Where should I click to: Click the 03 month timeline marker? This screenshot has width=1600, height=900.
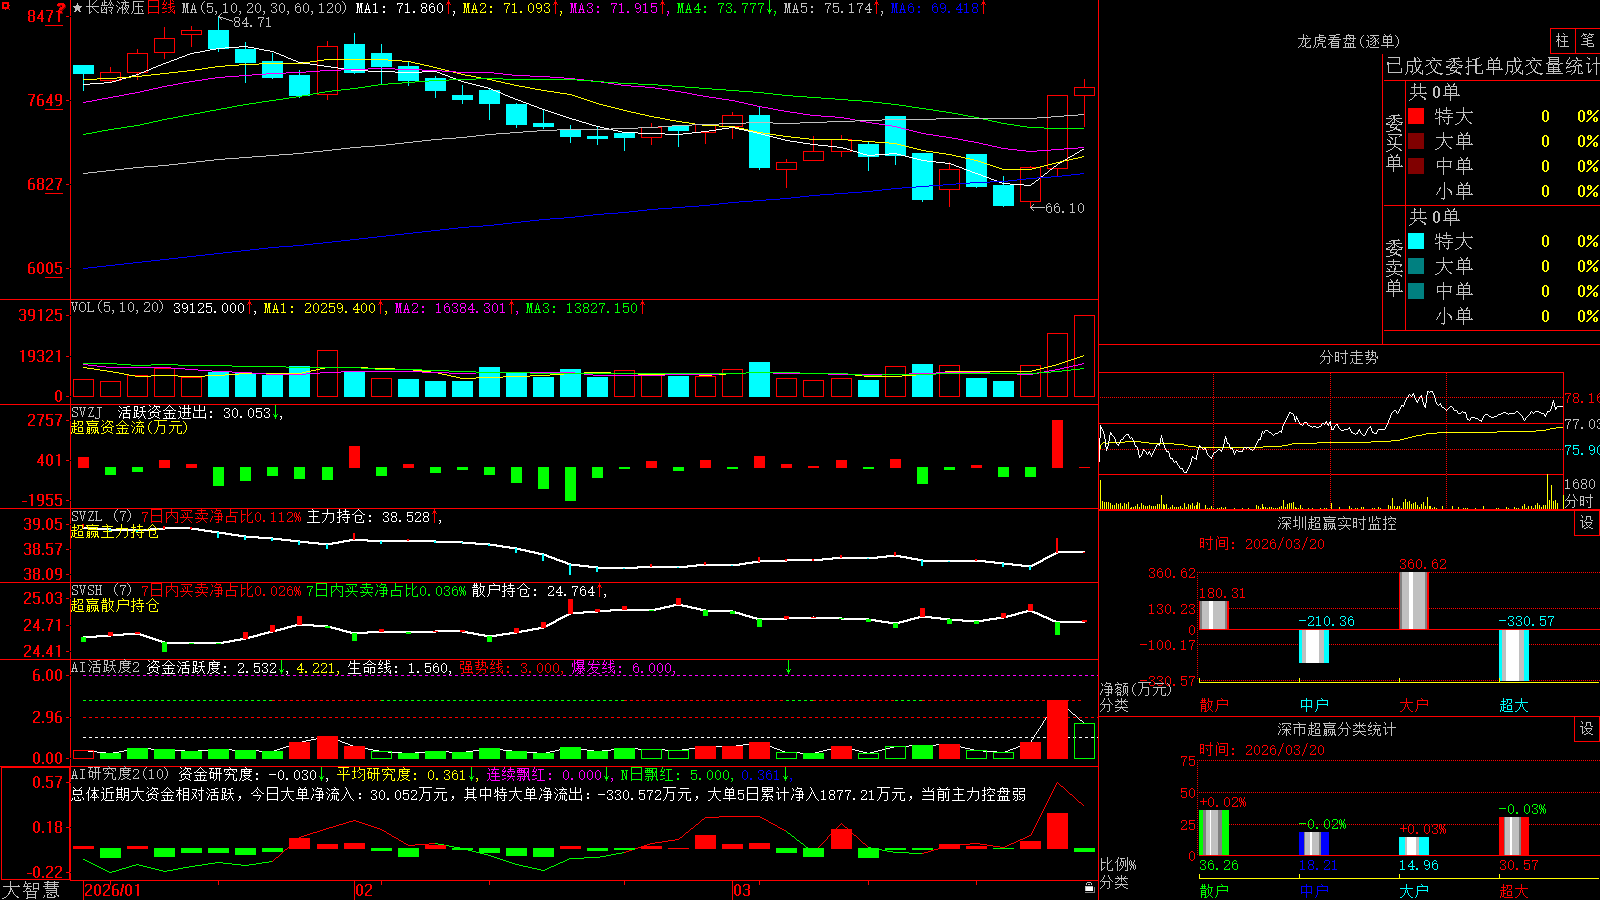[741, 890]
